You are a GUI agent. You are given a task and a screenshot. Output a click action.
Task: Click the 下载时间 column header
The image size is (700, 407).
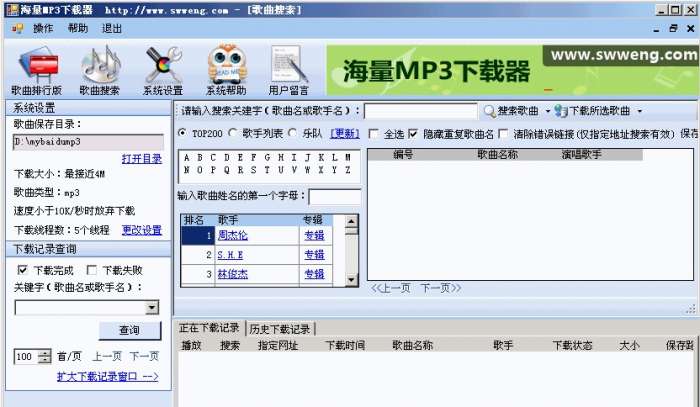click(x=345, y=345)
